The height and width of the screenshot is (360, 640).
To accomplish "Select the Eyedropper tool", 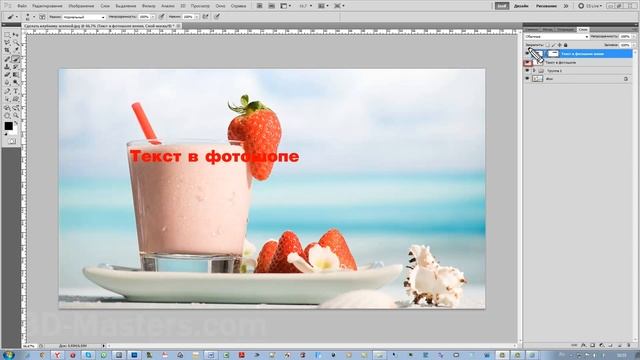I will pos(16,51).
